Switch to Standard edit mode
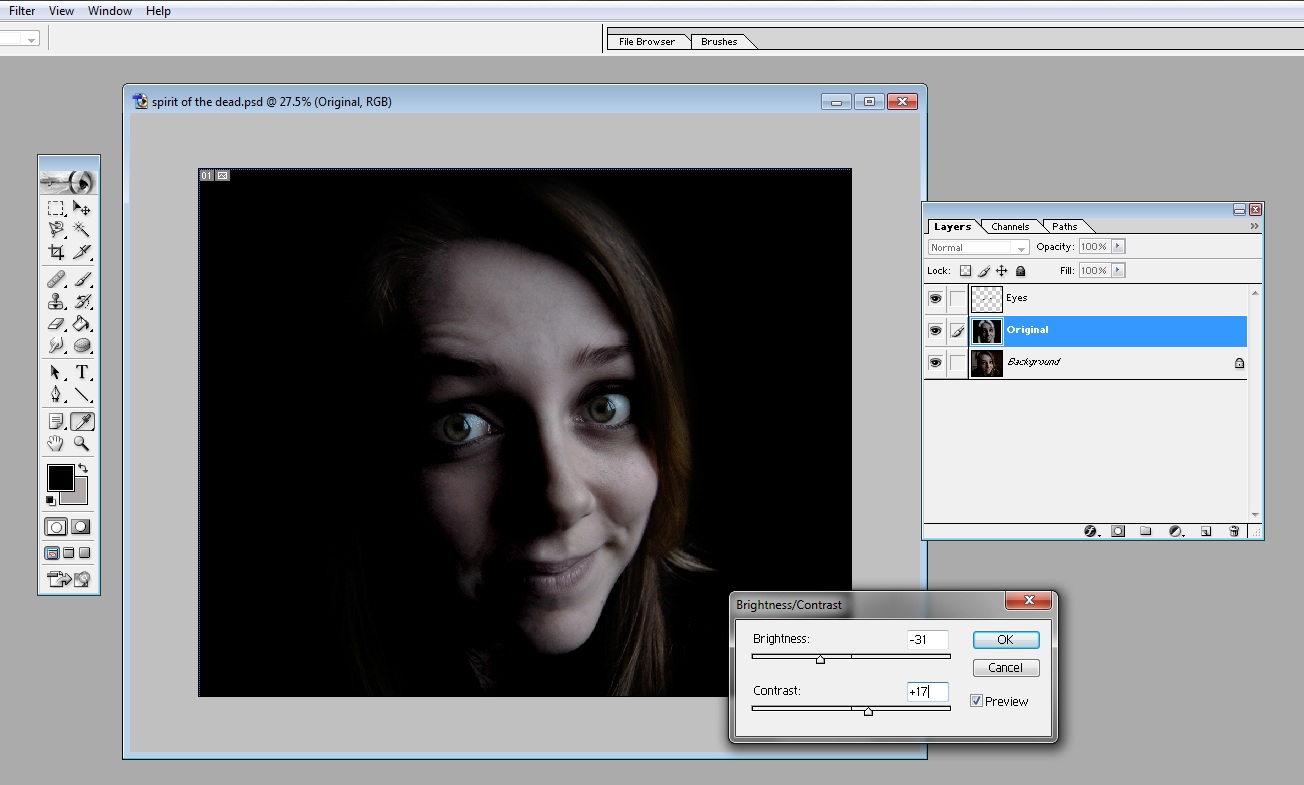The height and width of the screenshot is (785, 1304). tap(56, 527)
